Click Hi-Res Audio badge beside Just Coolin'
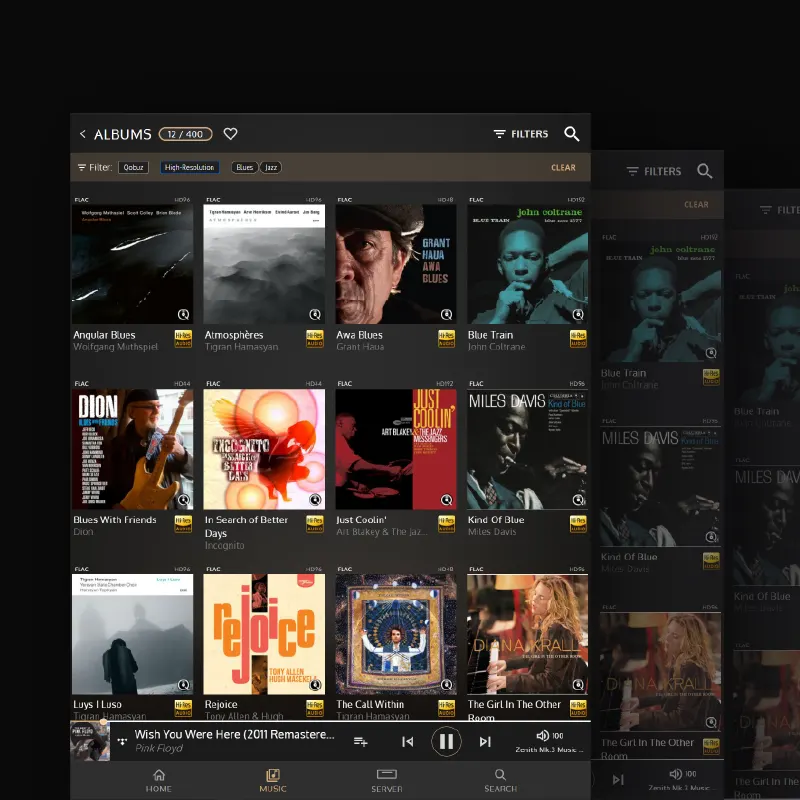The height and width of the screenshot is (800, 800). tap(446, 524)
